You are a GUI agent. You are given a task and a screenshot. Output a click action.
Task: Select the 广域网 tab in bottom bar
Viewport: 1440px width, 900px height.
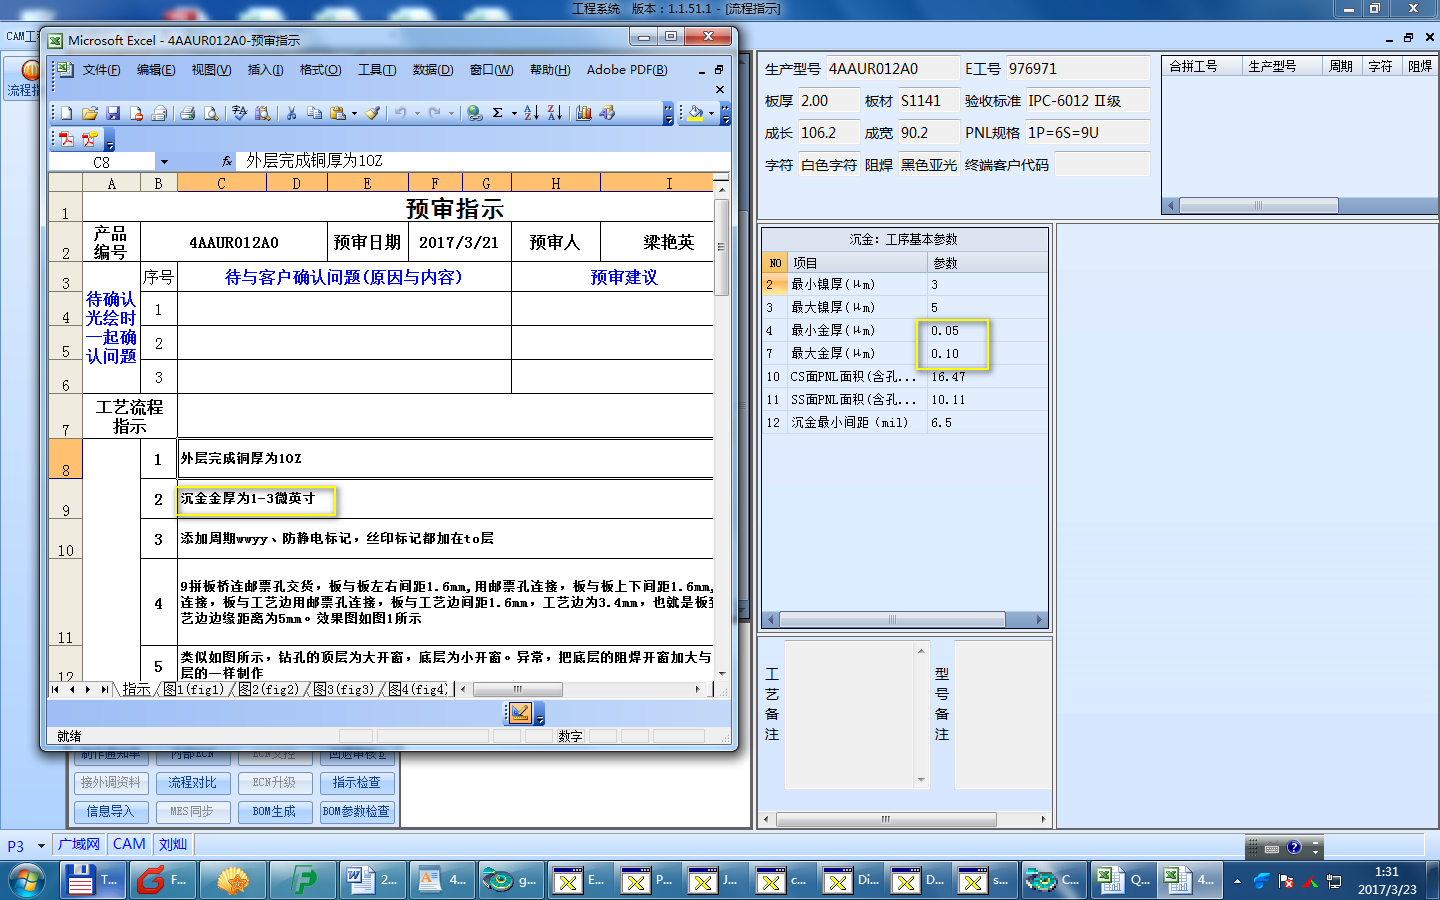(79, 845)
